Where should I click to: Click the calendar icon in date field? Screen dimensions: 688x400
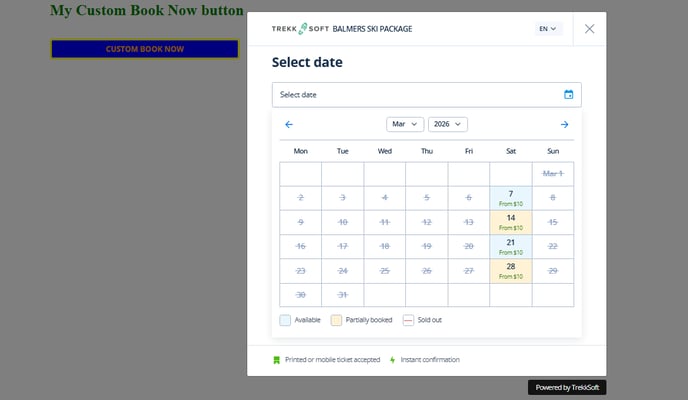click(x=568, y=95)
